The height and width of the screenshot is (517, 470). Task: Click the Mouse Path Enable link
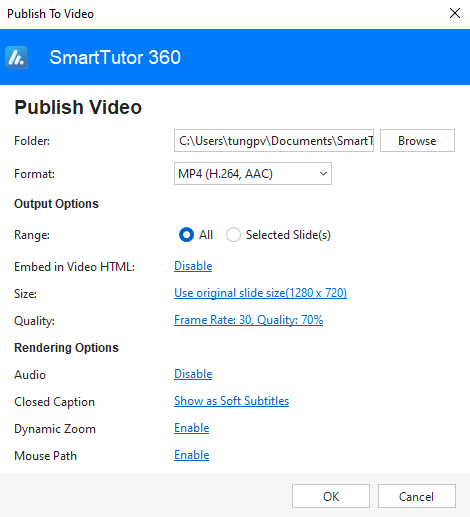[x=192, y=455]
